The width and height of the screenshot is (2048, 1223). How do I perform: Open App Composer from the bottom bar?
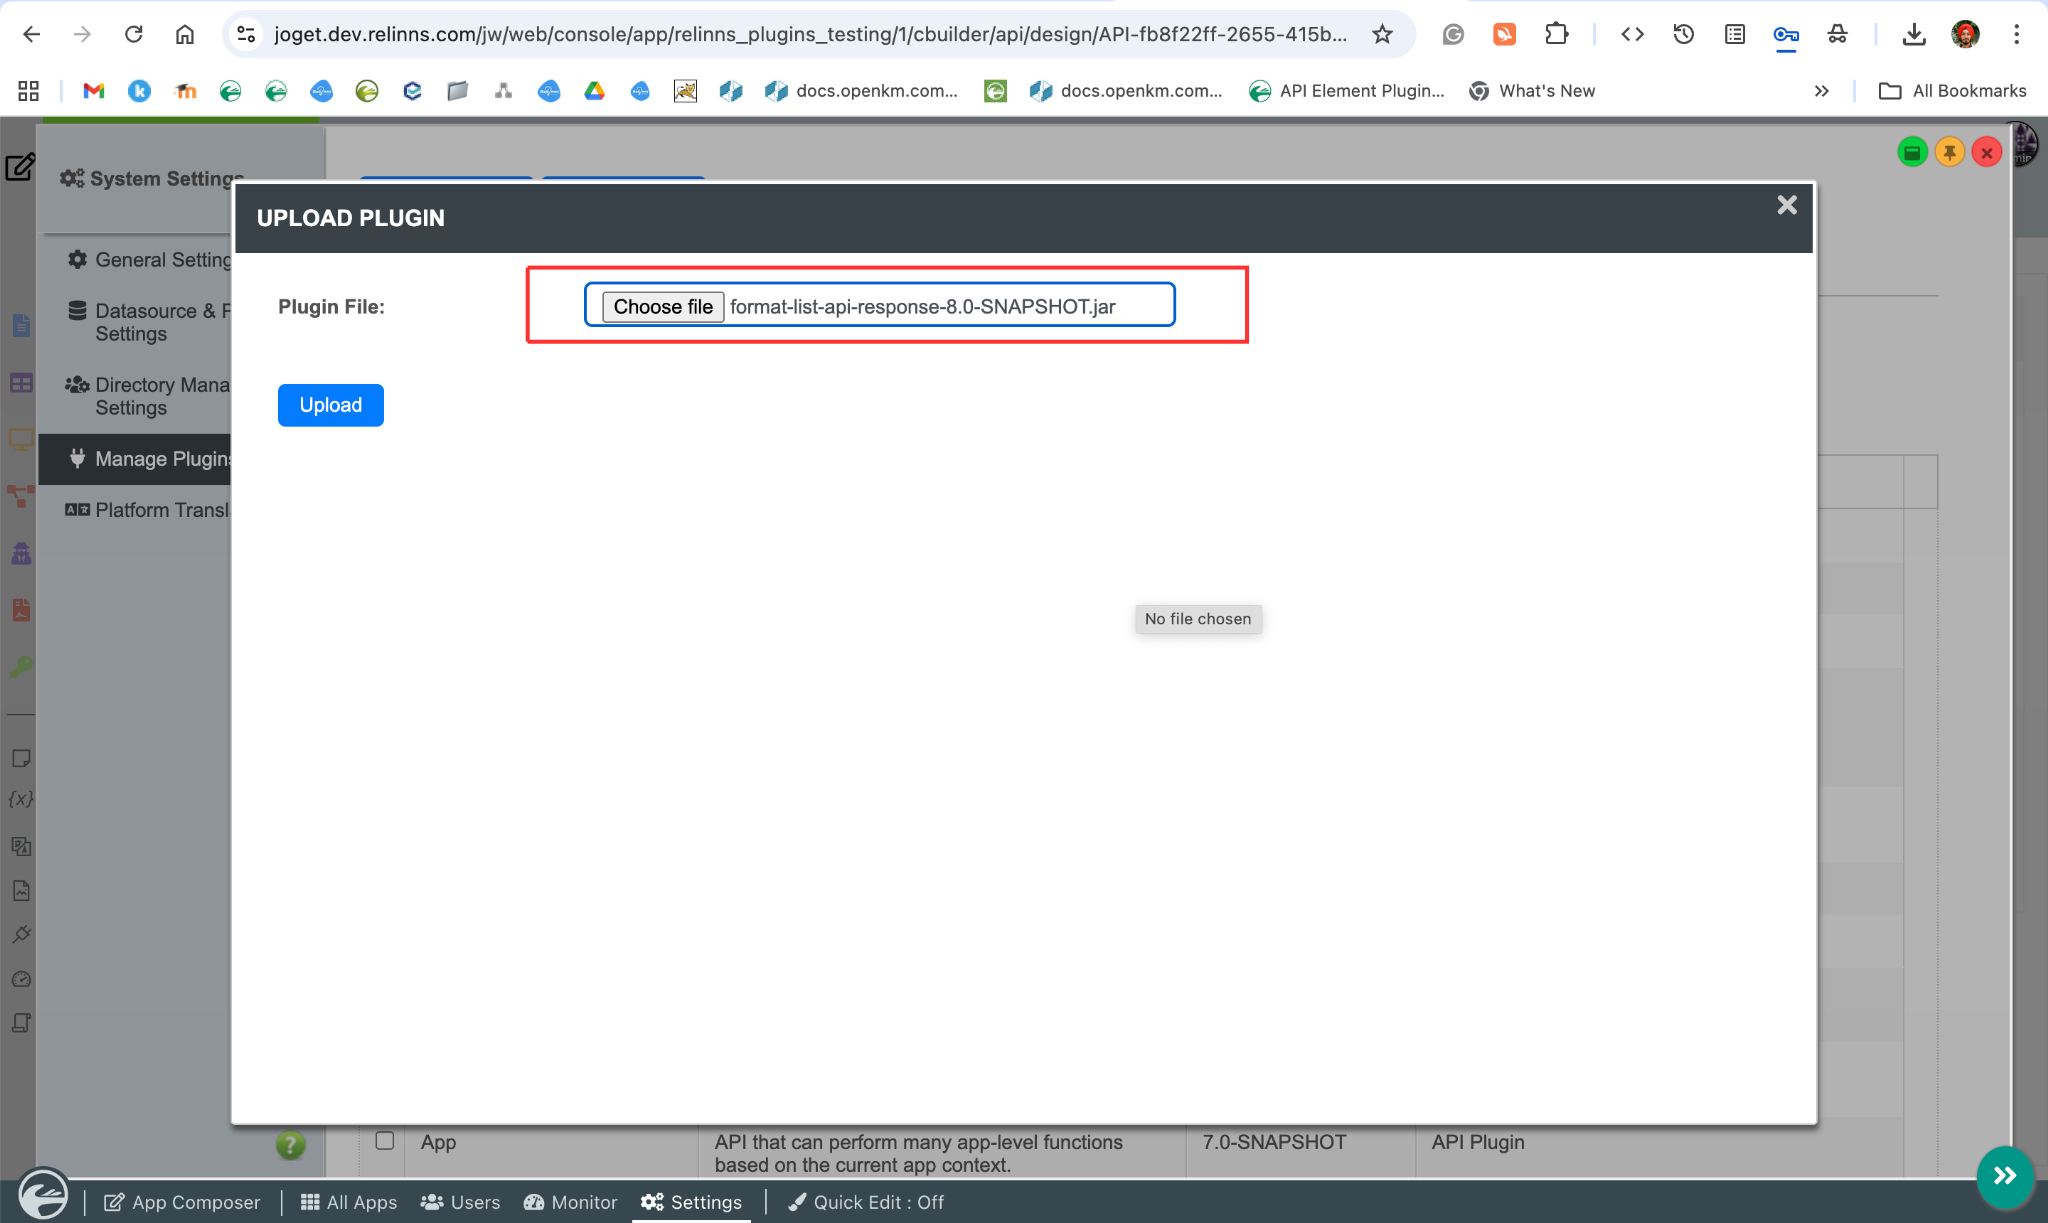(x=182, y=1202)
